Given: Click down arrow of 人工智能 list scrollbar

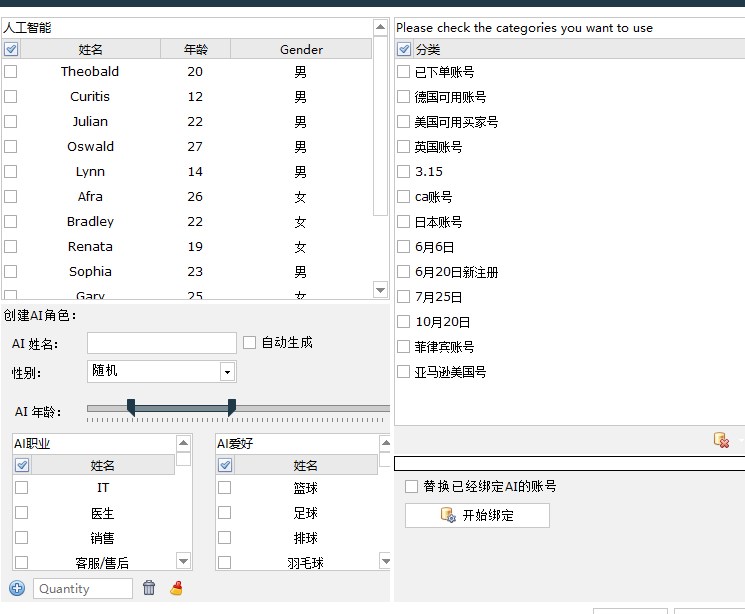Looking at the screenshot, I should (x=380, y=290).
